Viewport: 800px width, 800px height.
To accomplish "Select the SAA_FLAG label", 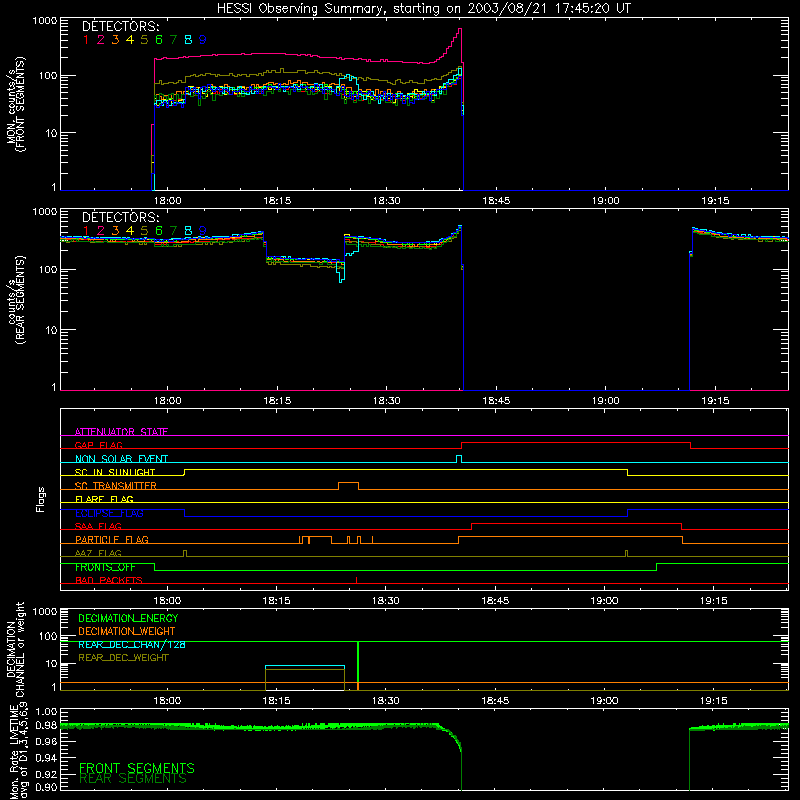I will 98,526.
